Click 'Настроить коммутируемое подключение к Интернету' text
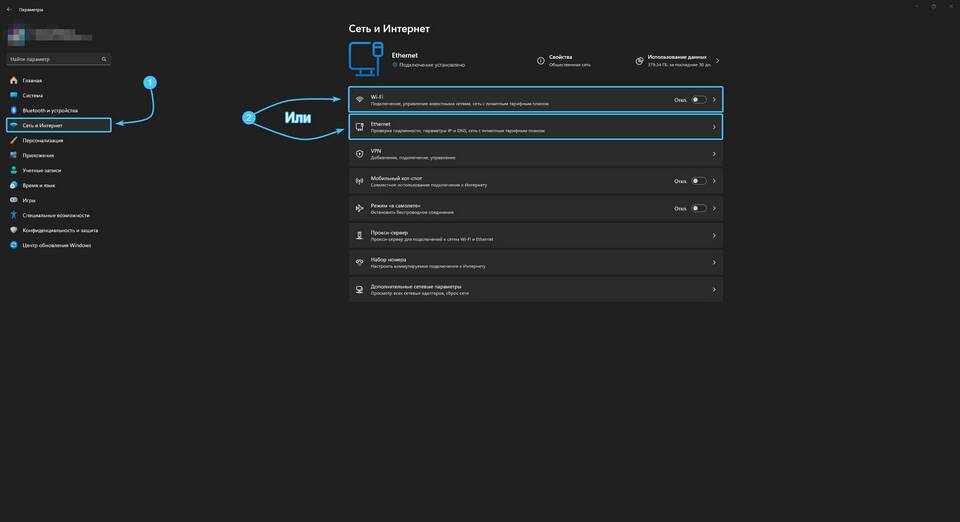Screen dimensions: 960x522 428,266
